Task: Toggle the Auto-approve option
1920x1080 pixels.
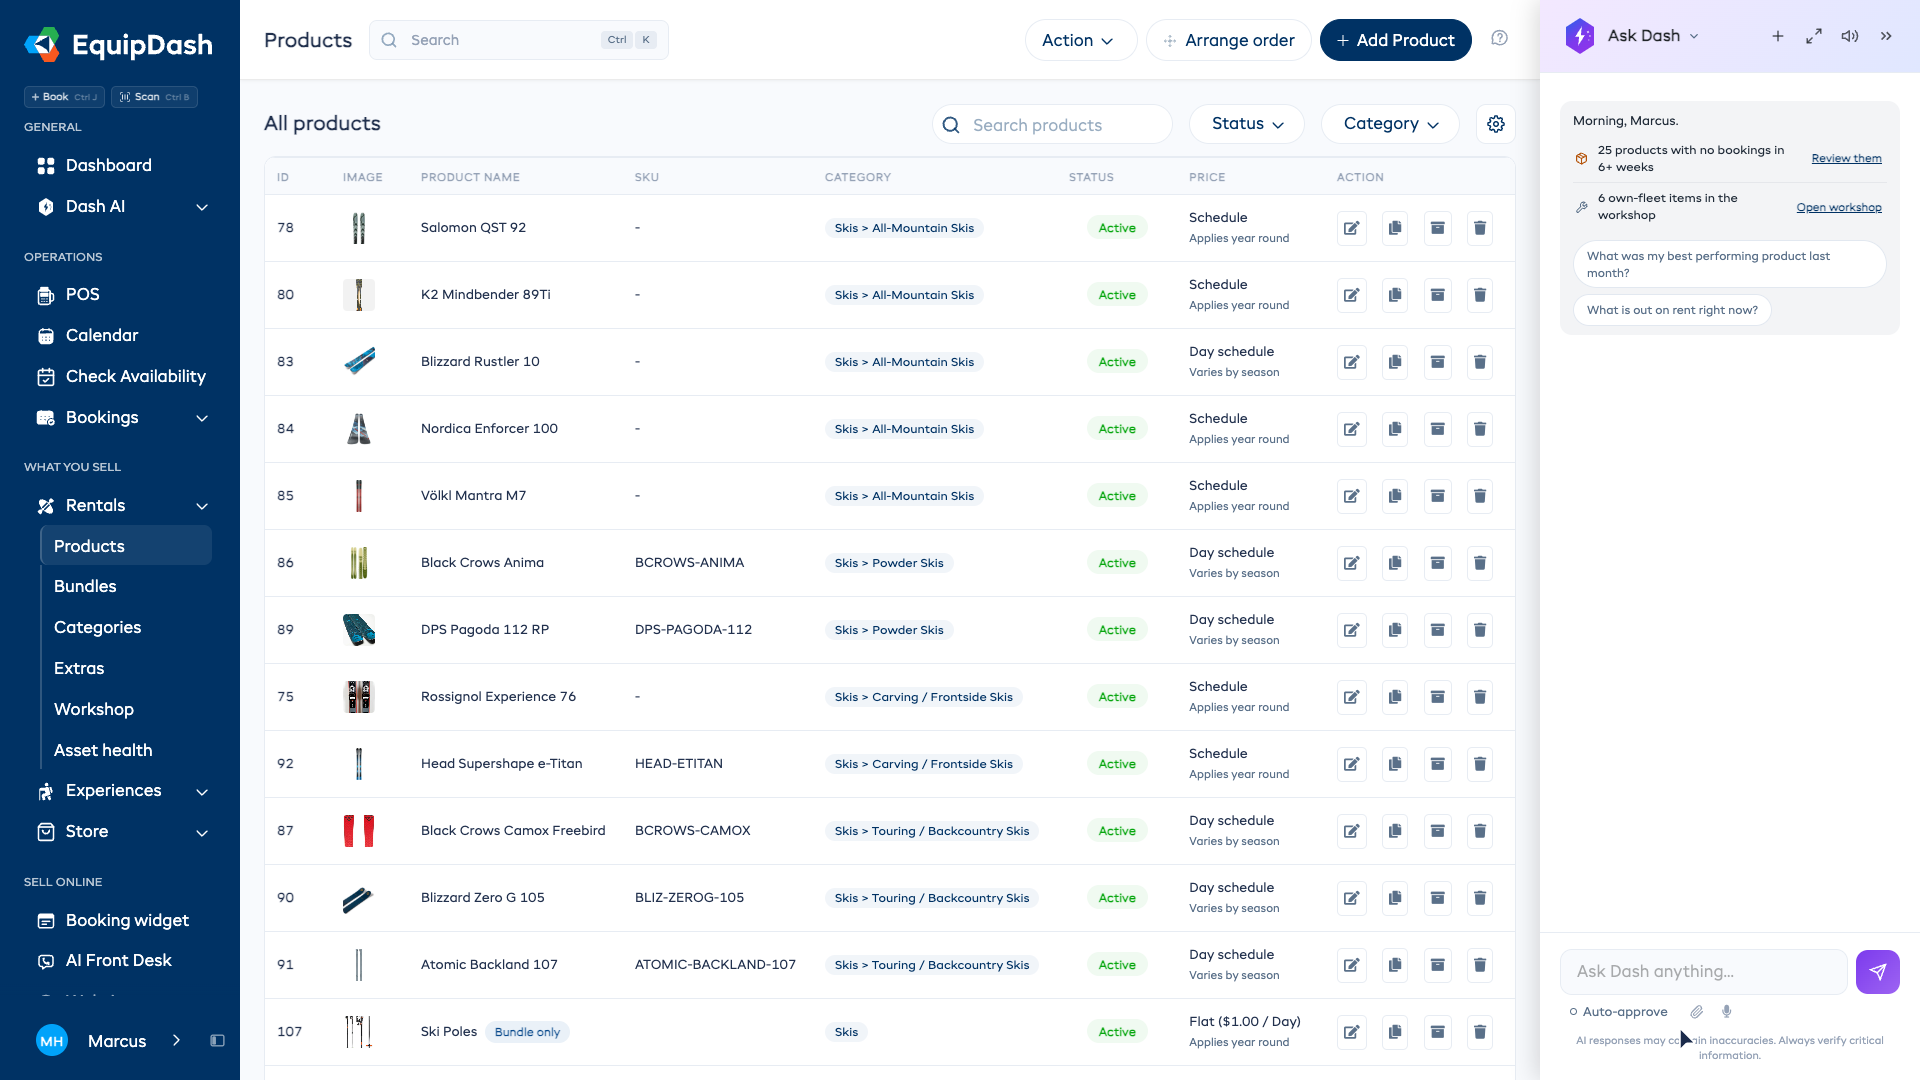Action: click(1619, 1012)
